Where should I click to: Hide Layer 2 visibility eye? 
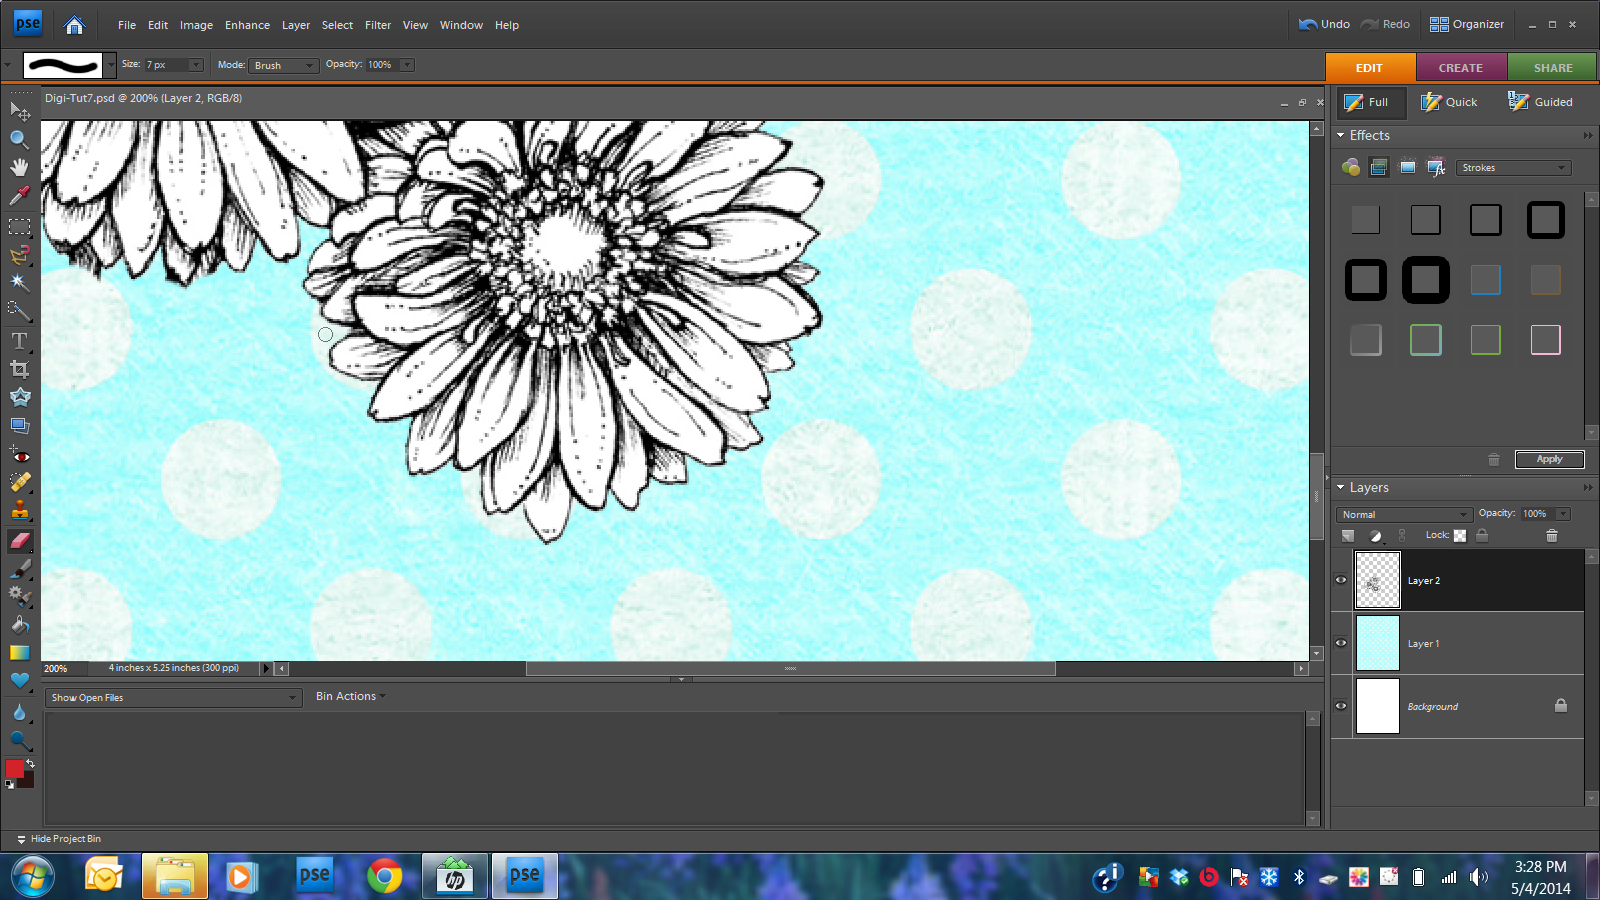point(1341,580)
